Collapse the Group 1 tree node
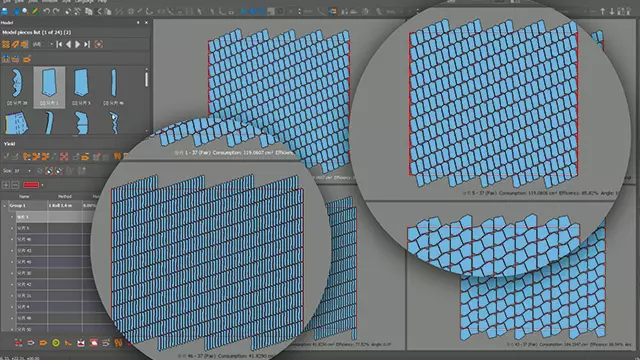 (4, 206)
